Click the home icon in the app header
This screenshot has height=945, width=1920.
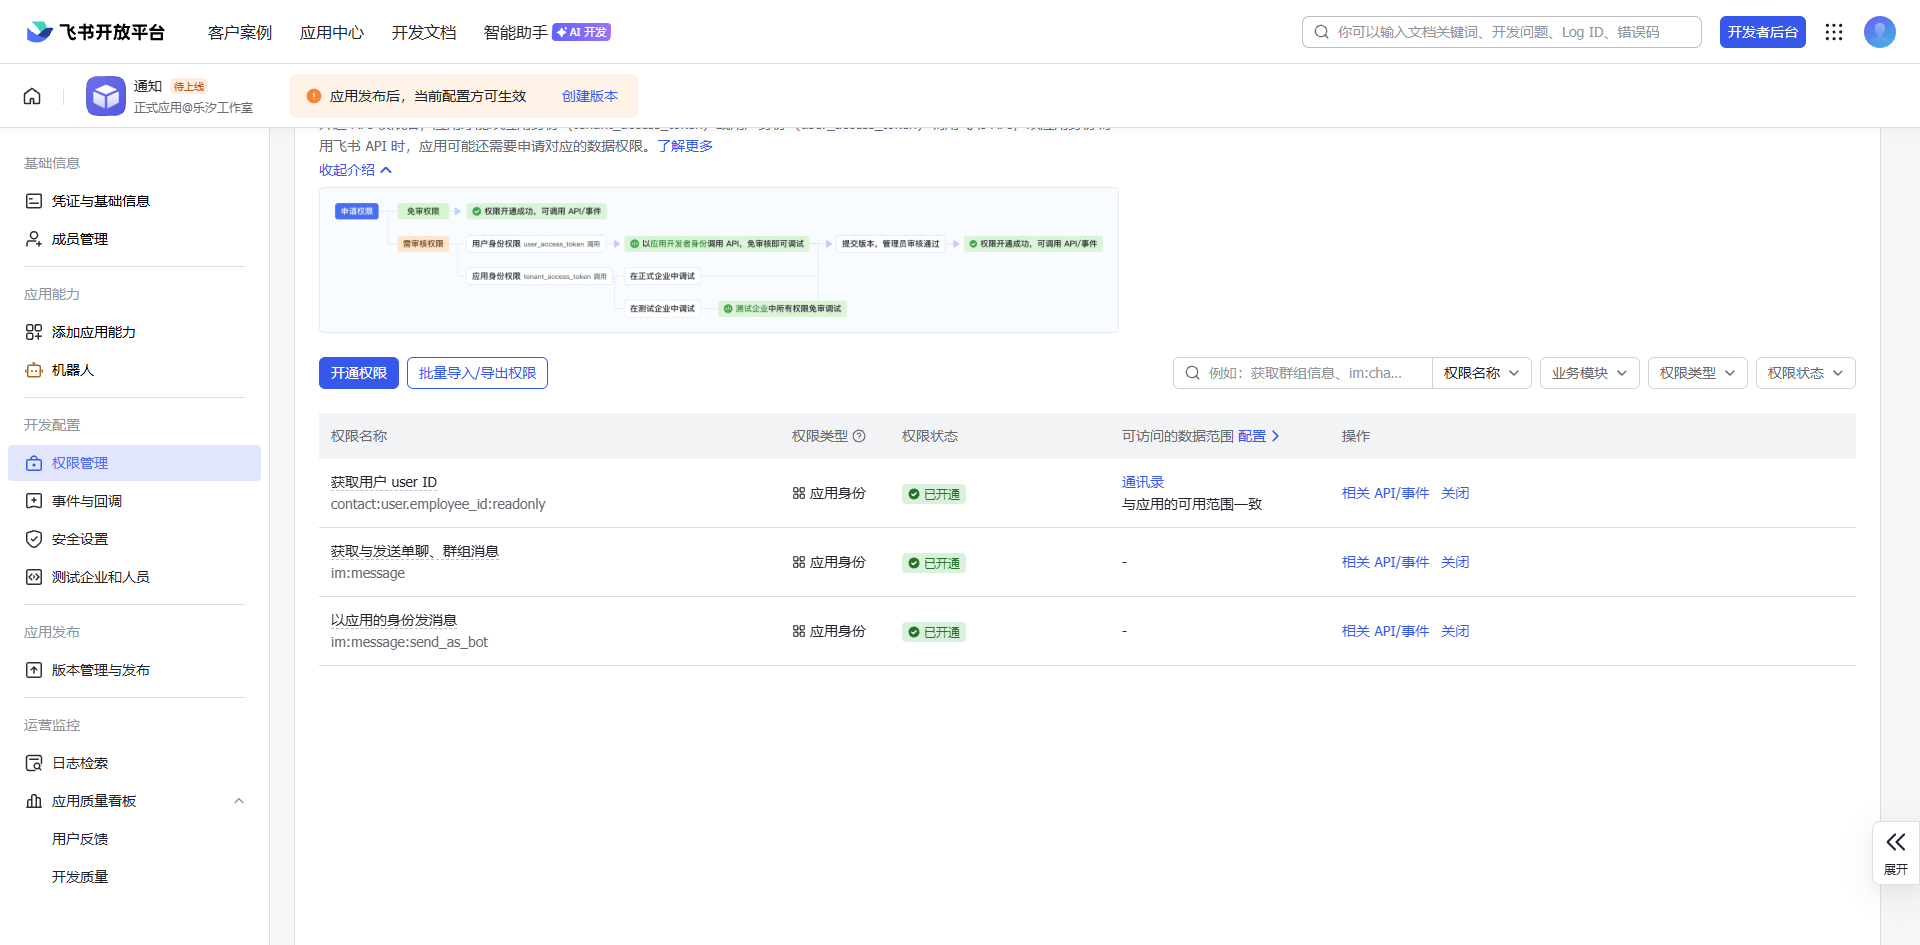(x=32, y=96)
